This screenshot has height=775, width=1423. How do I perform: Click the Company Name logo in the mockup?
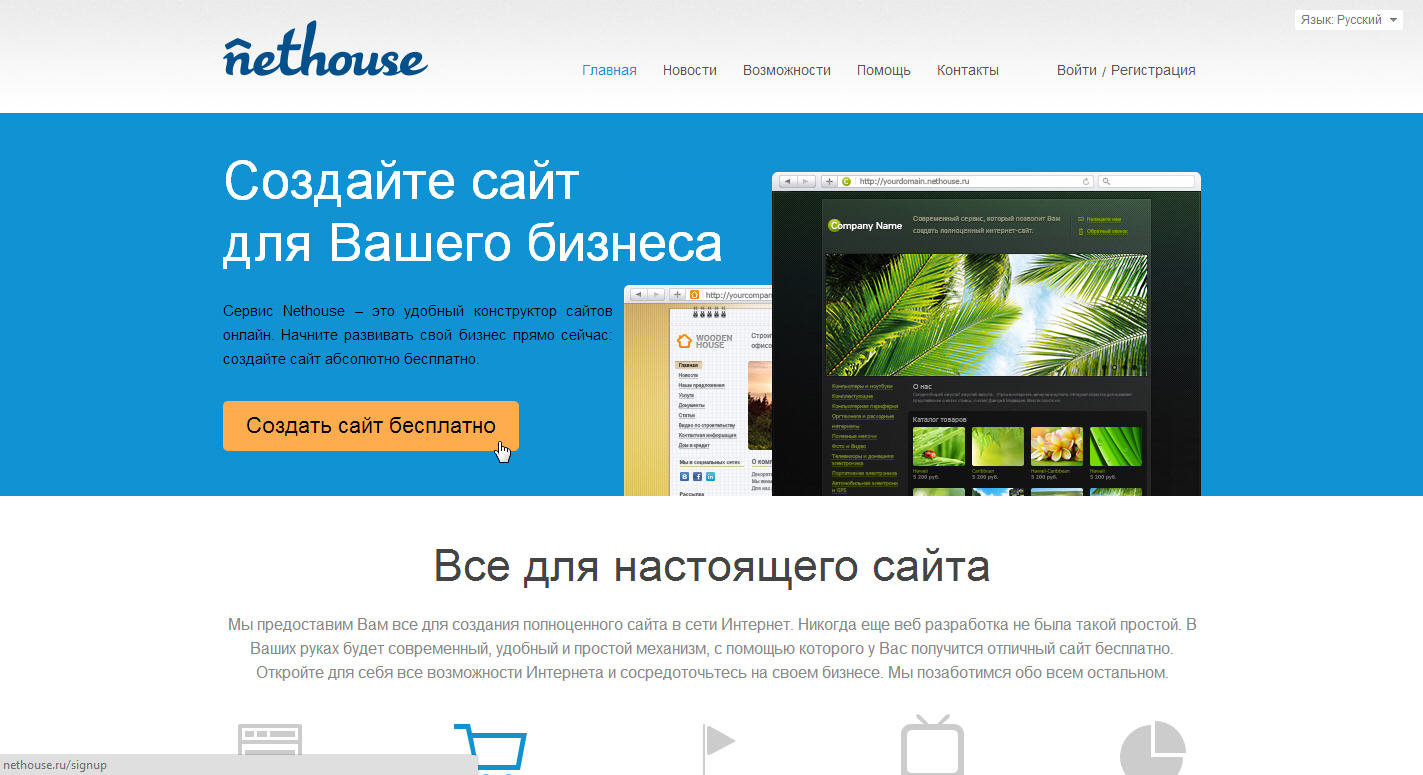(865, 225)
